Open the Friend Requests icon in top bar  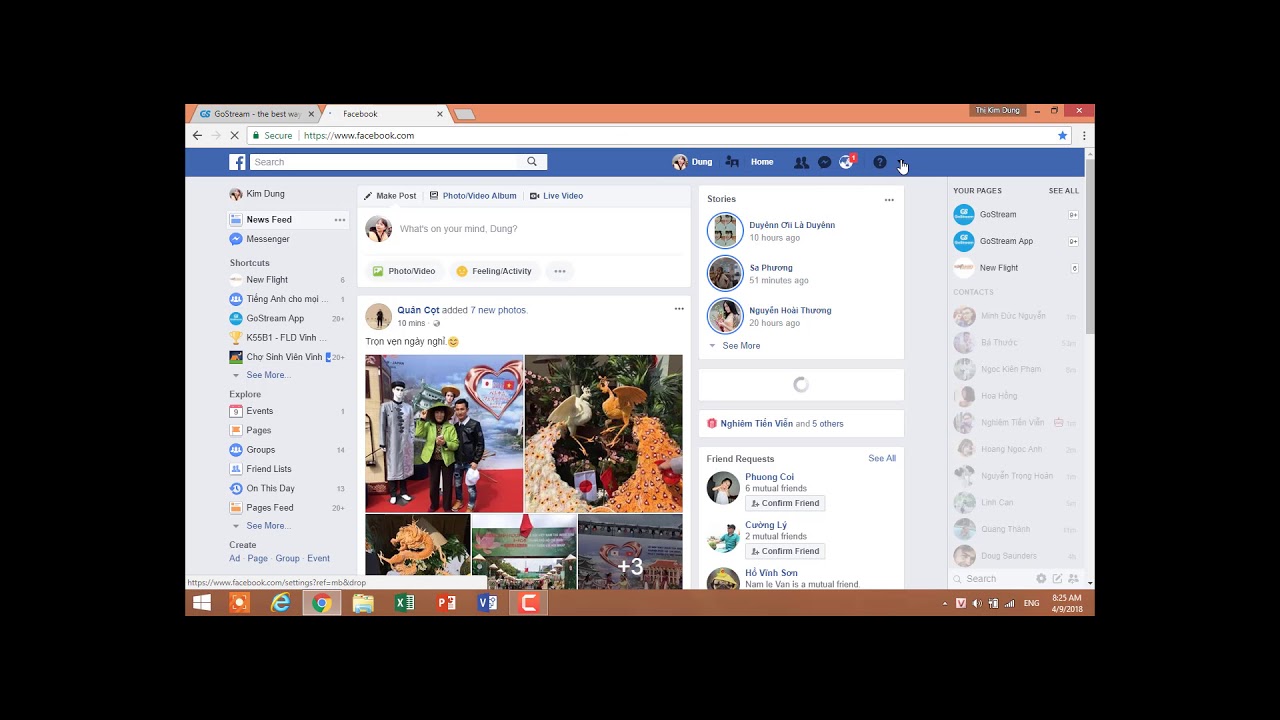pyautogui.click(x=801, y=162)
